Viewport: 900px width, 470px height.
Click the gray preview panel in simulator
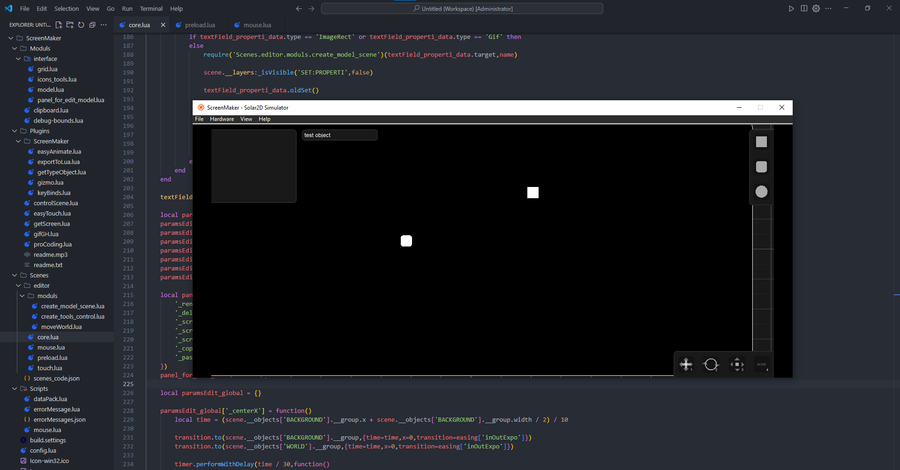point(254,166)
